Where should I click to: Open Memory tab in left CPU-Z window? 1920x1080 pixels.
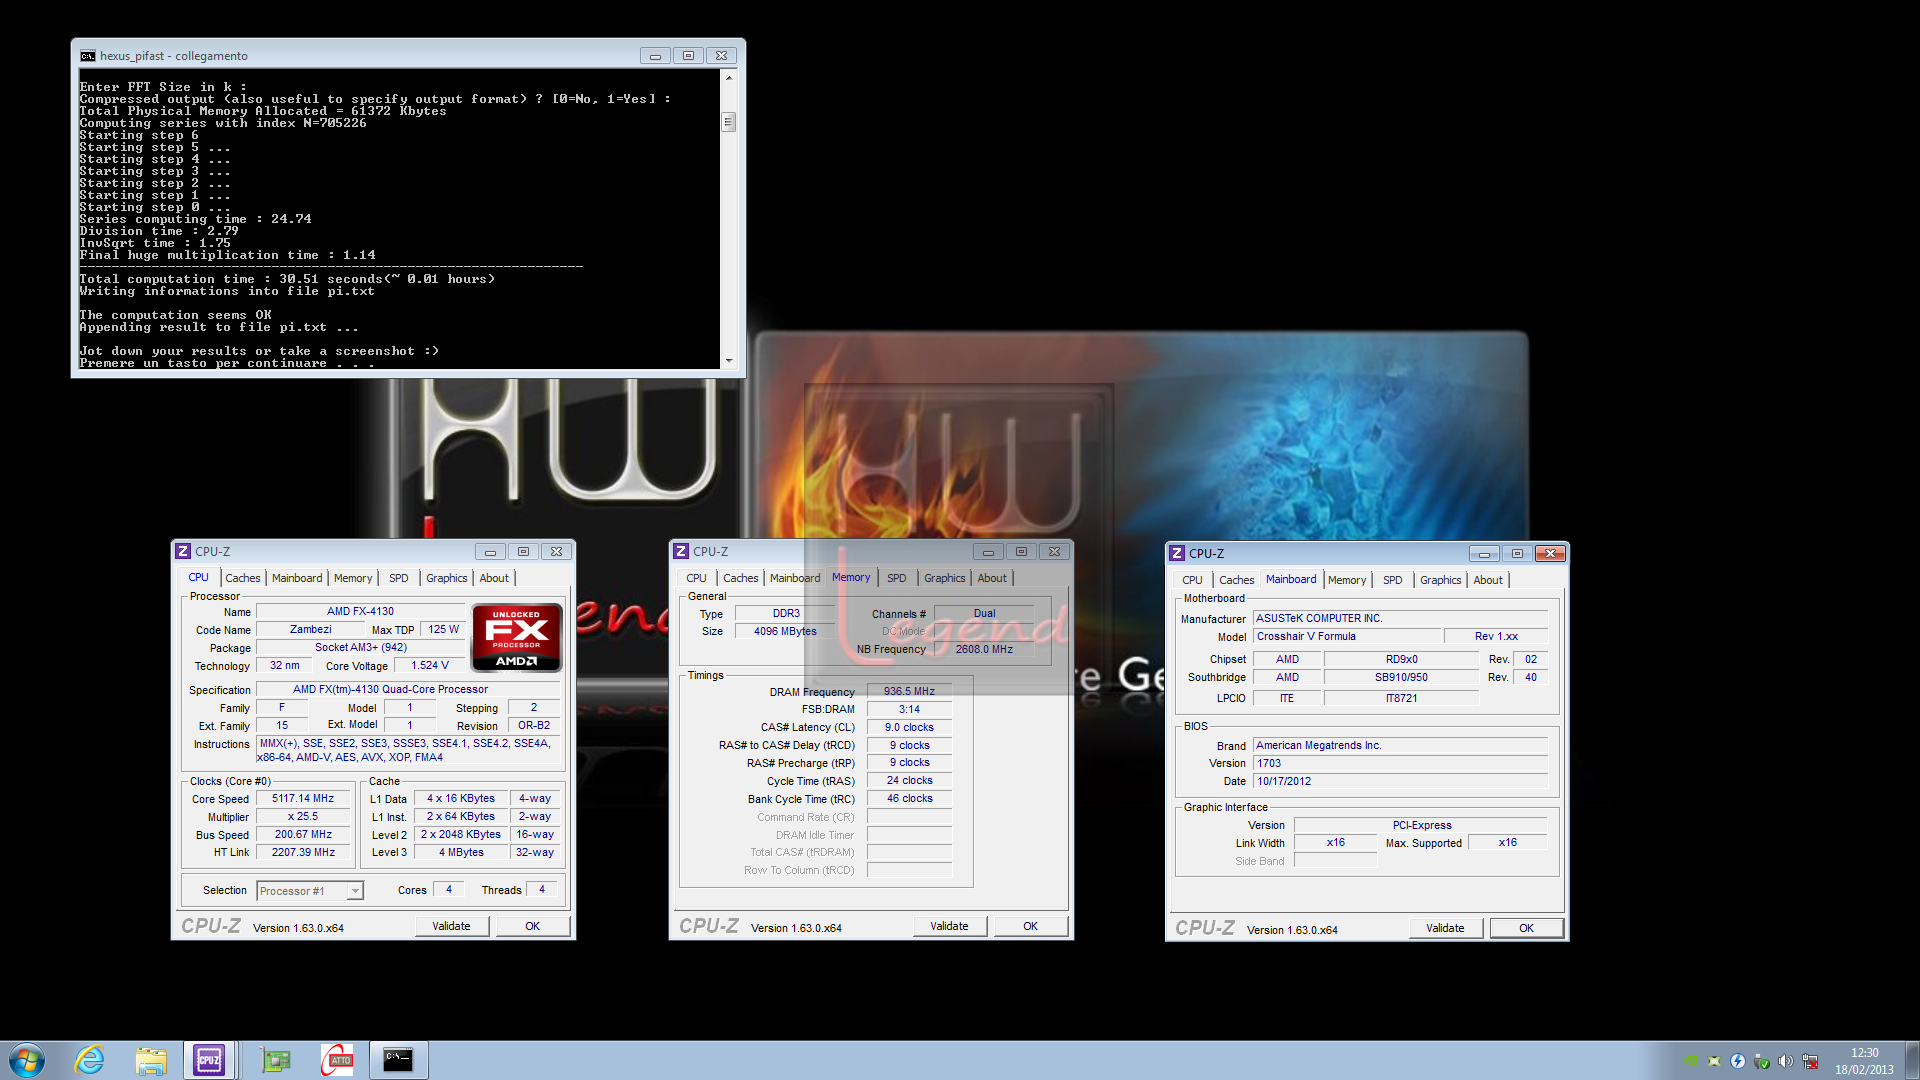[x=353, y=578]
